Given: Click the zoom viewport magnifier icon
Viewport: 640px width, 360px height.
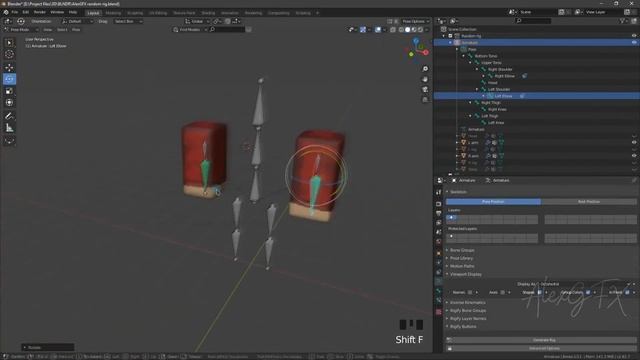Looking at the screenshot, I should pyautogui.click(x=425, y=69).
